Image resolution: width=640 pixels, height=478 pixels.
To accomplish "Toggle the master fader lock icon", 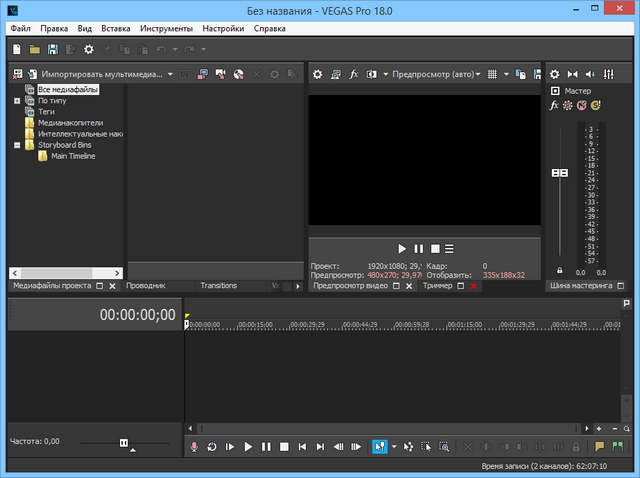I will (x=559, y=271).
